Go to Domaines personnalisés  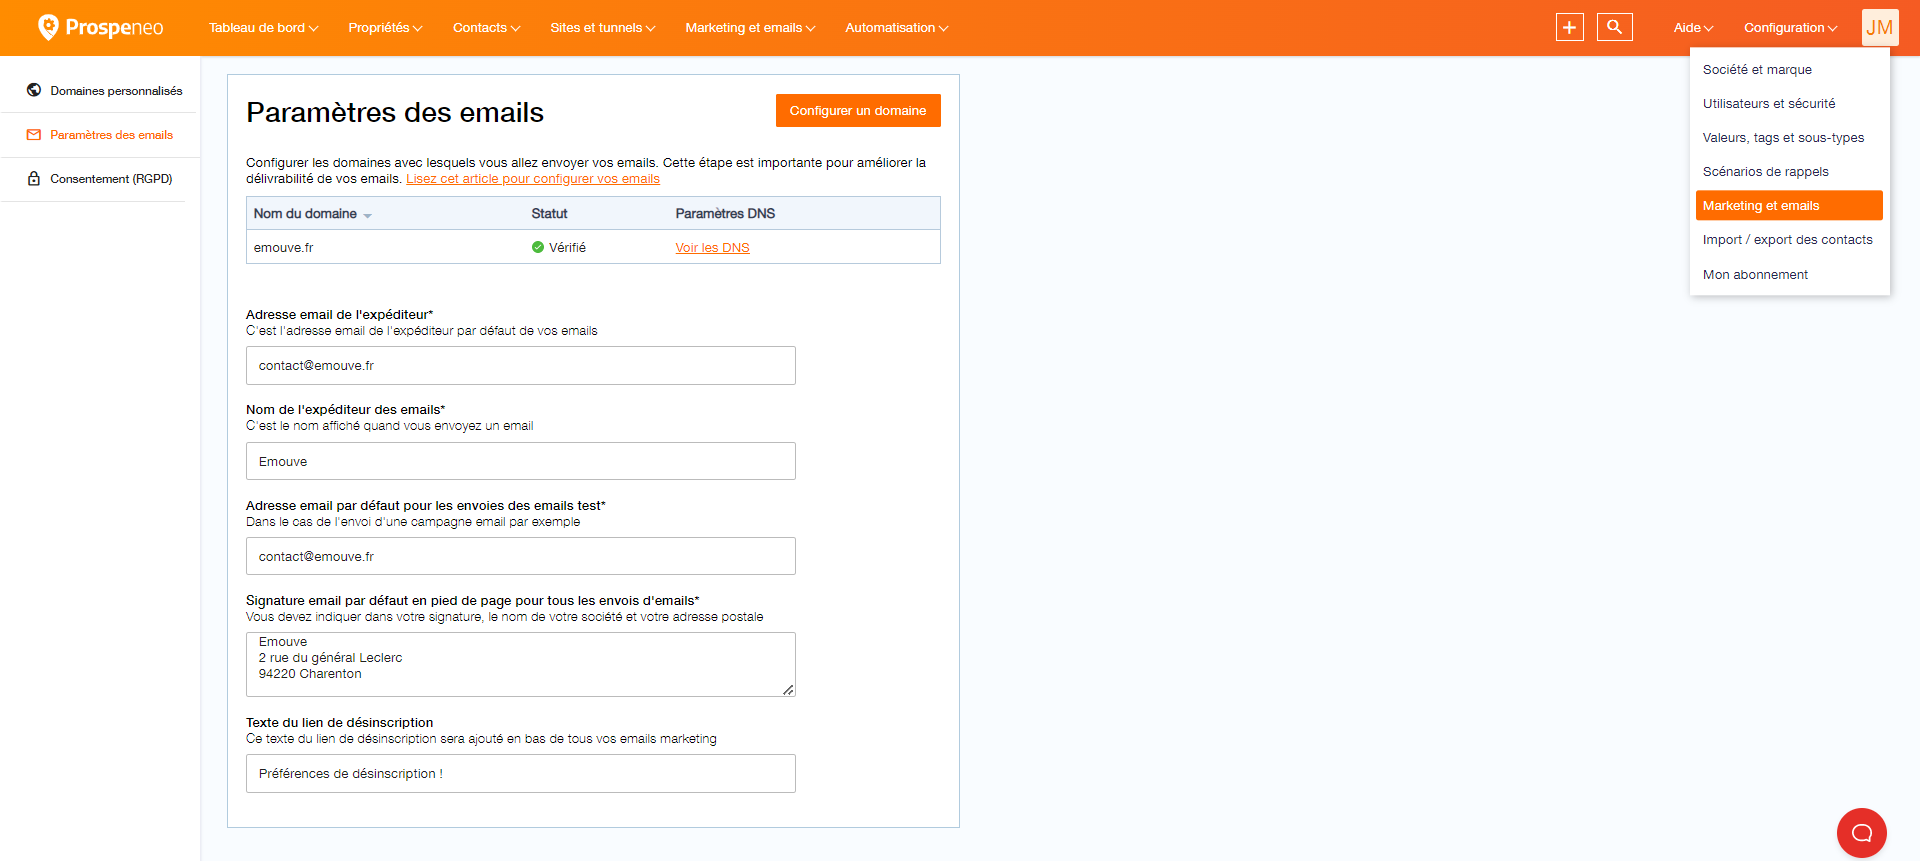click(116, 91)
